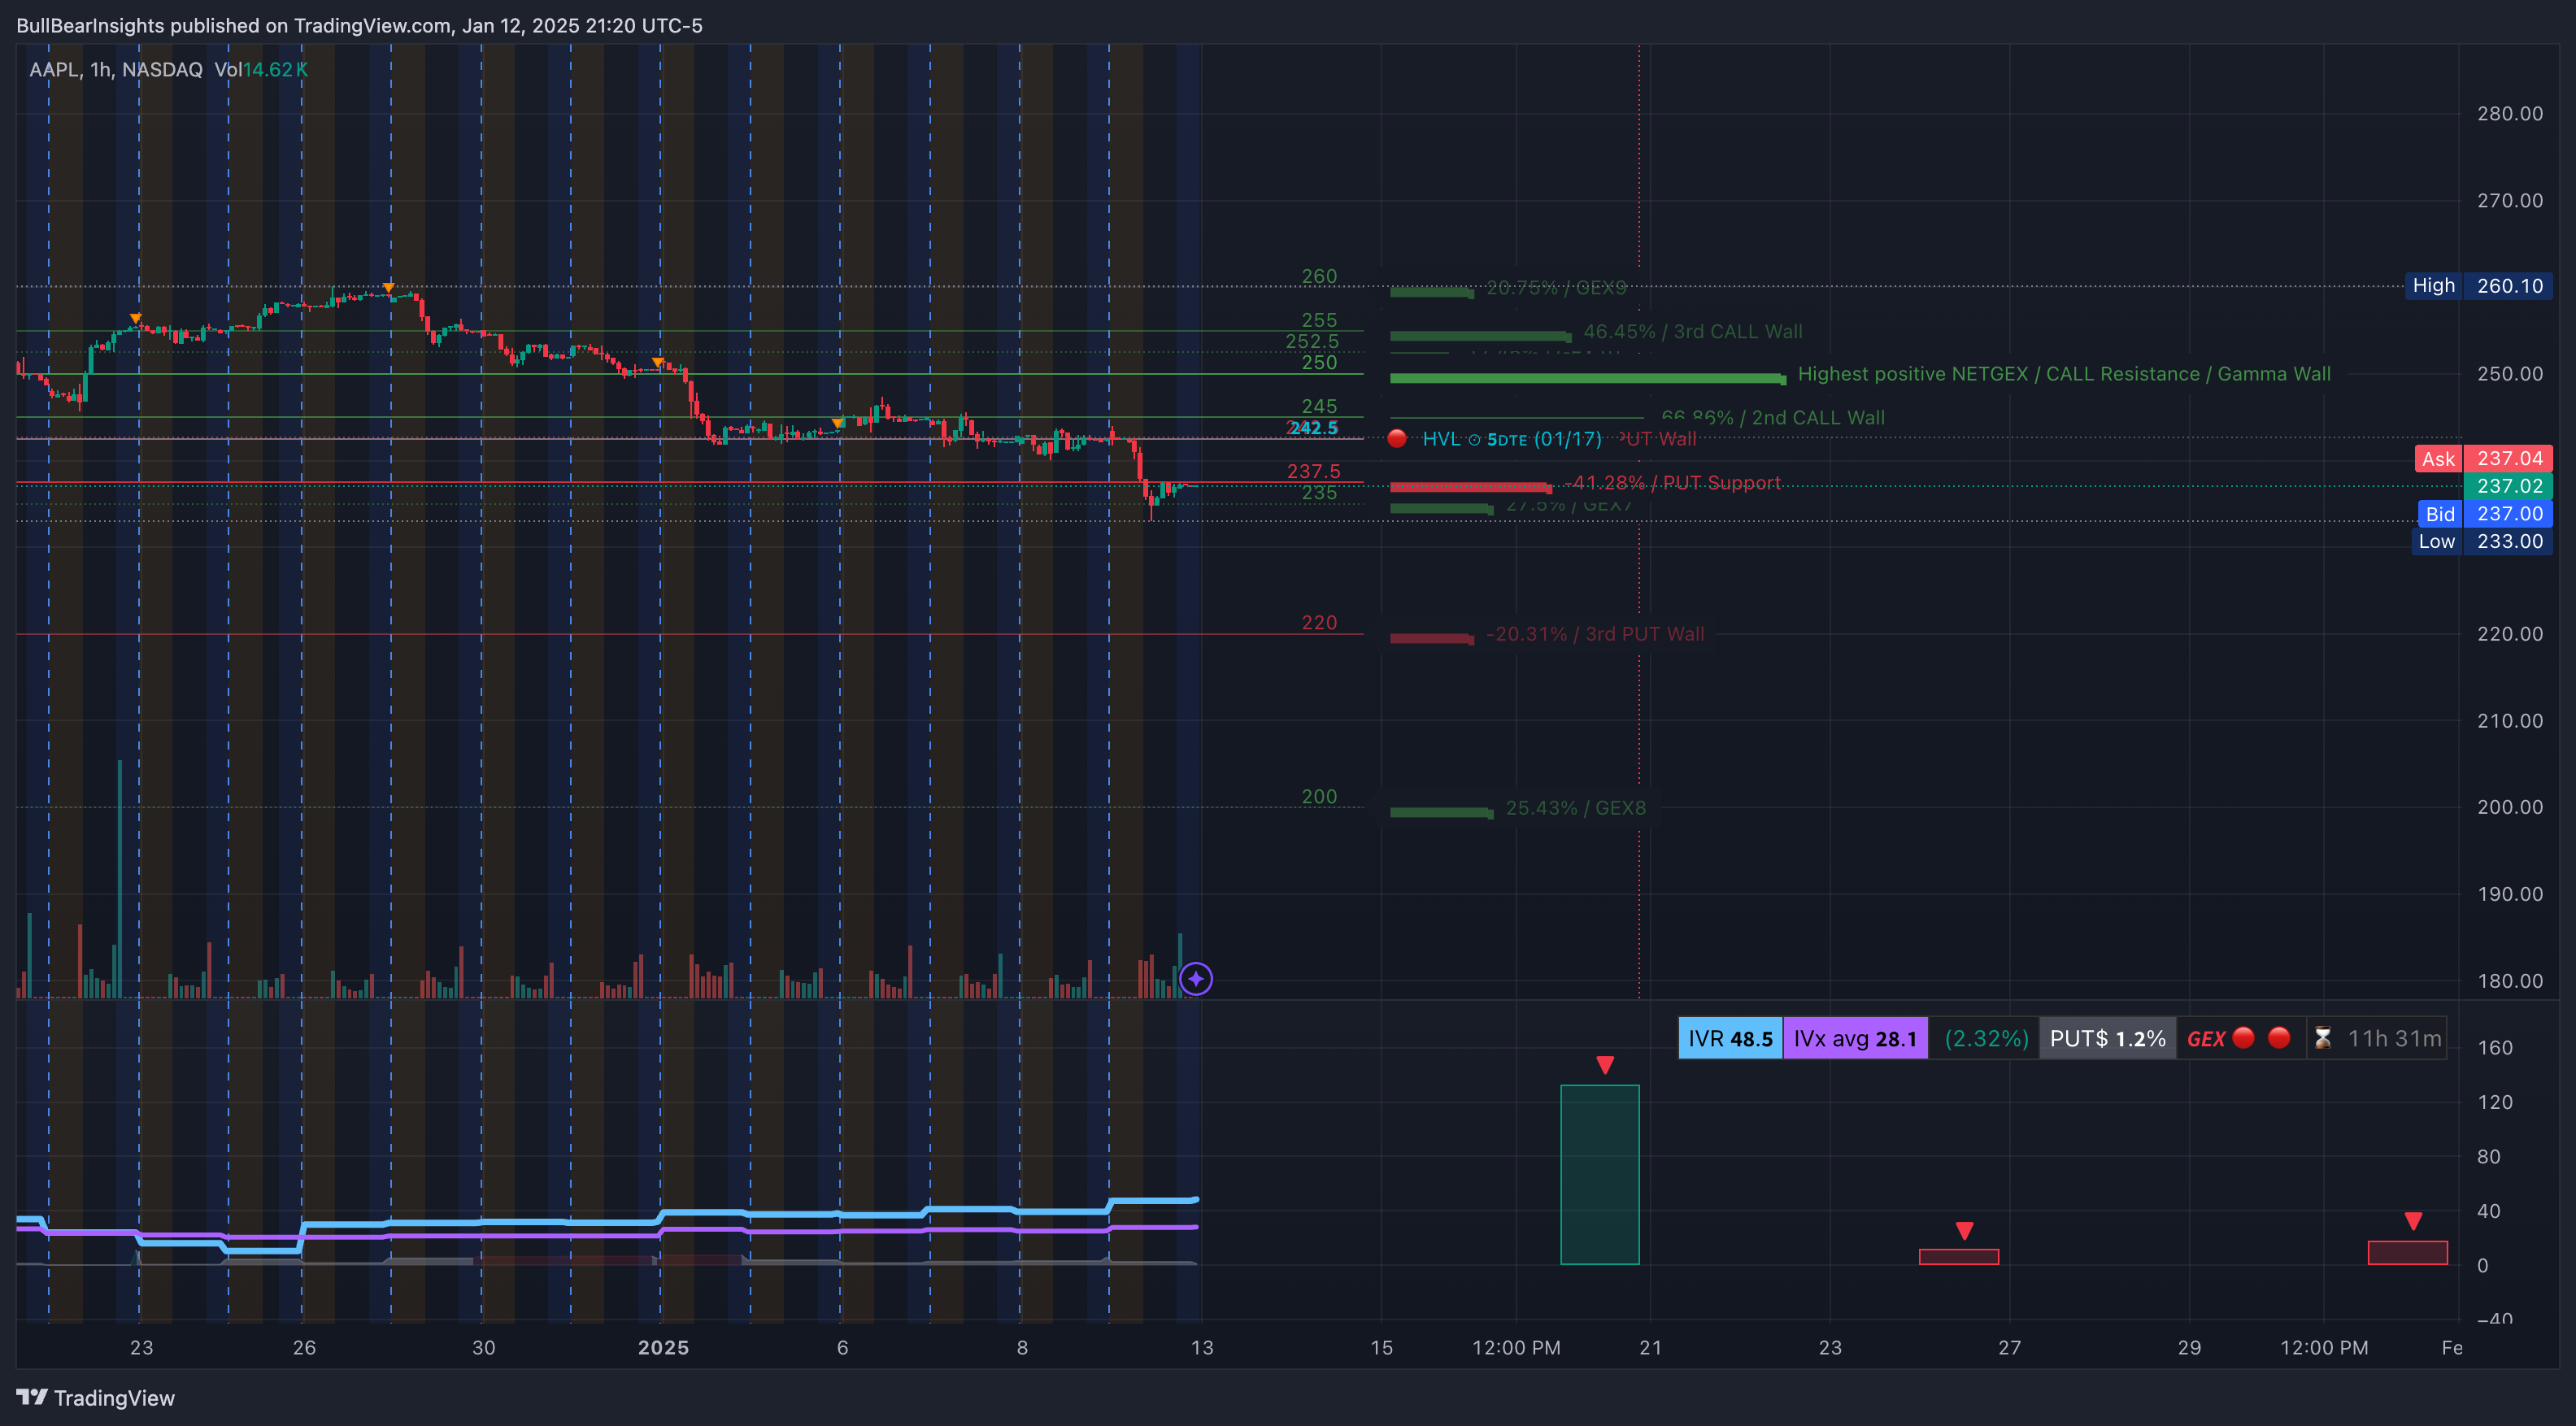The image size is (2576, 1426).
Task: Click the 25.43% / GEX8 label
Action: [x=1575, y=807]
